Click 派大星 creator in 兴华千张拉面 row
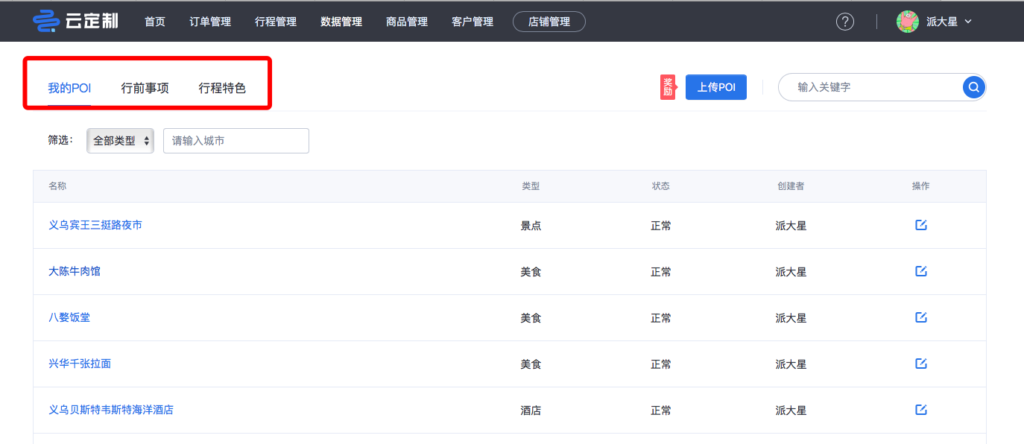 [790, 364]
